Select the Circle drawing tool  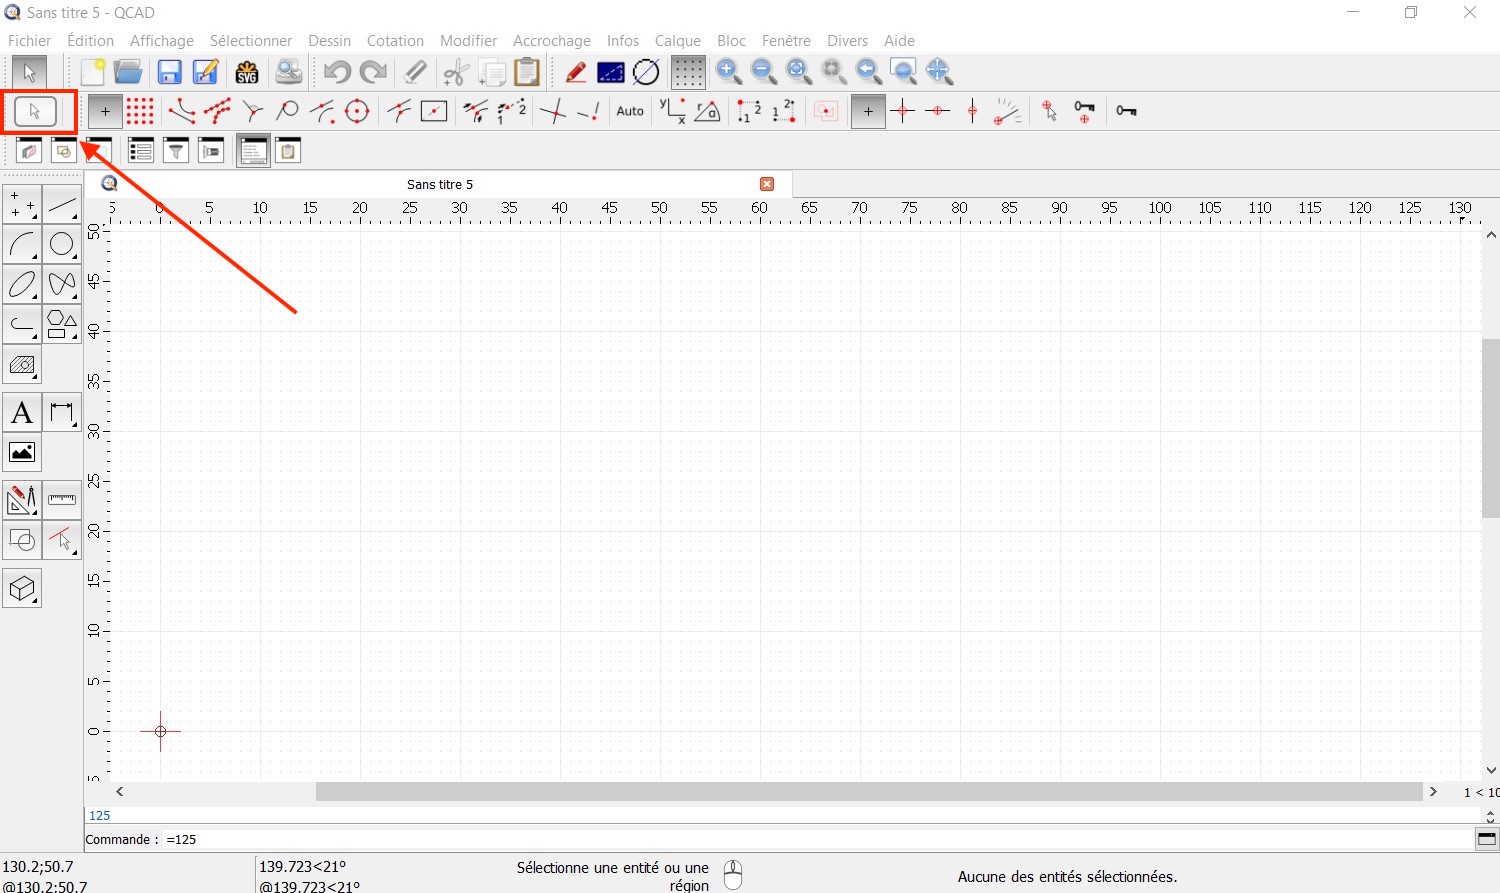coord(62,244)
